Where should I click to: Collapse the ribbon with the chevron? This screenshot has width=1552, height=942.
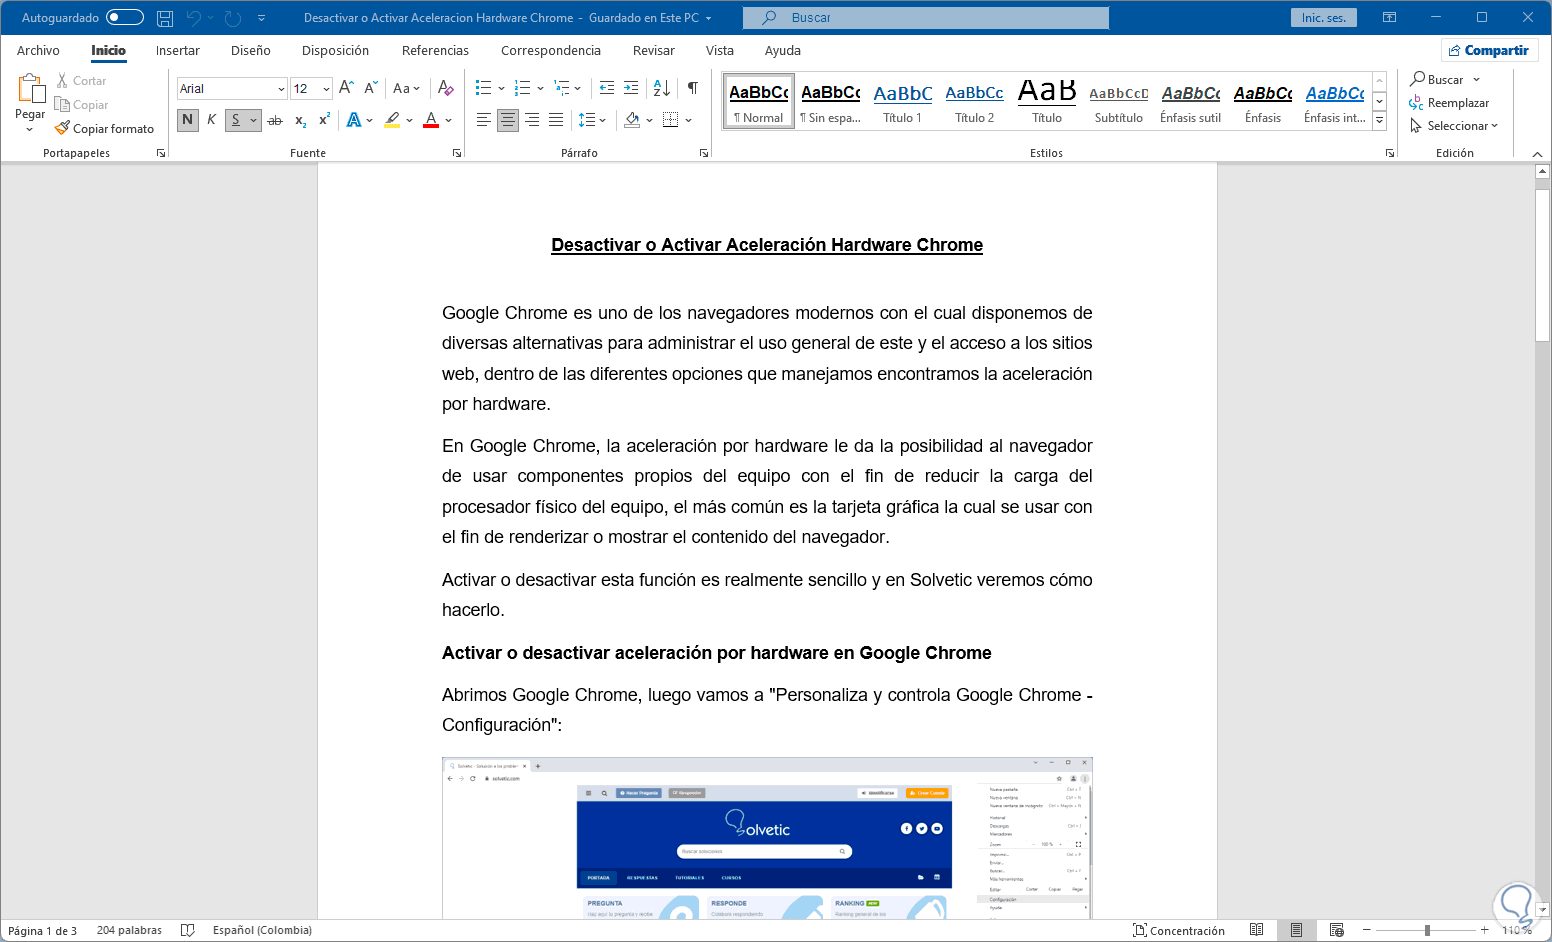pos(1537,154)
